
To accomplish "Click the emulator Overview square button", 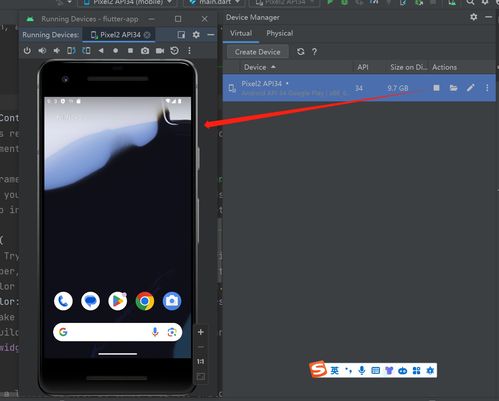I will pos(130,51).
